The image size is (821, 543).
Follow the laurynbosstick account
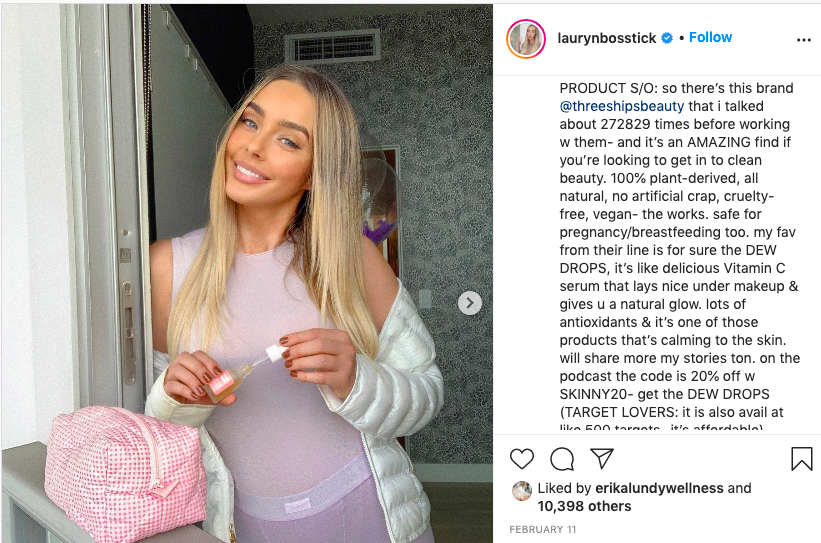[x=710, y=37]
